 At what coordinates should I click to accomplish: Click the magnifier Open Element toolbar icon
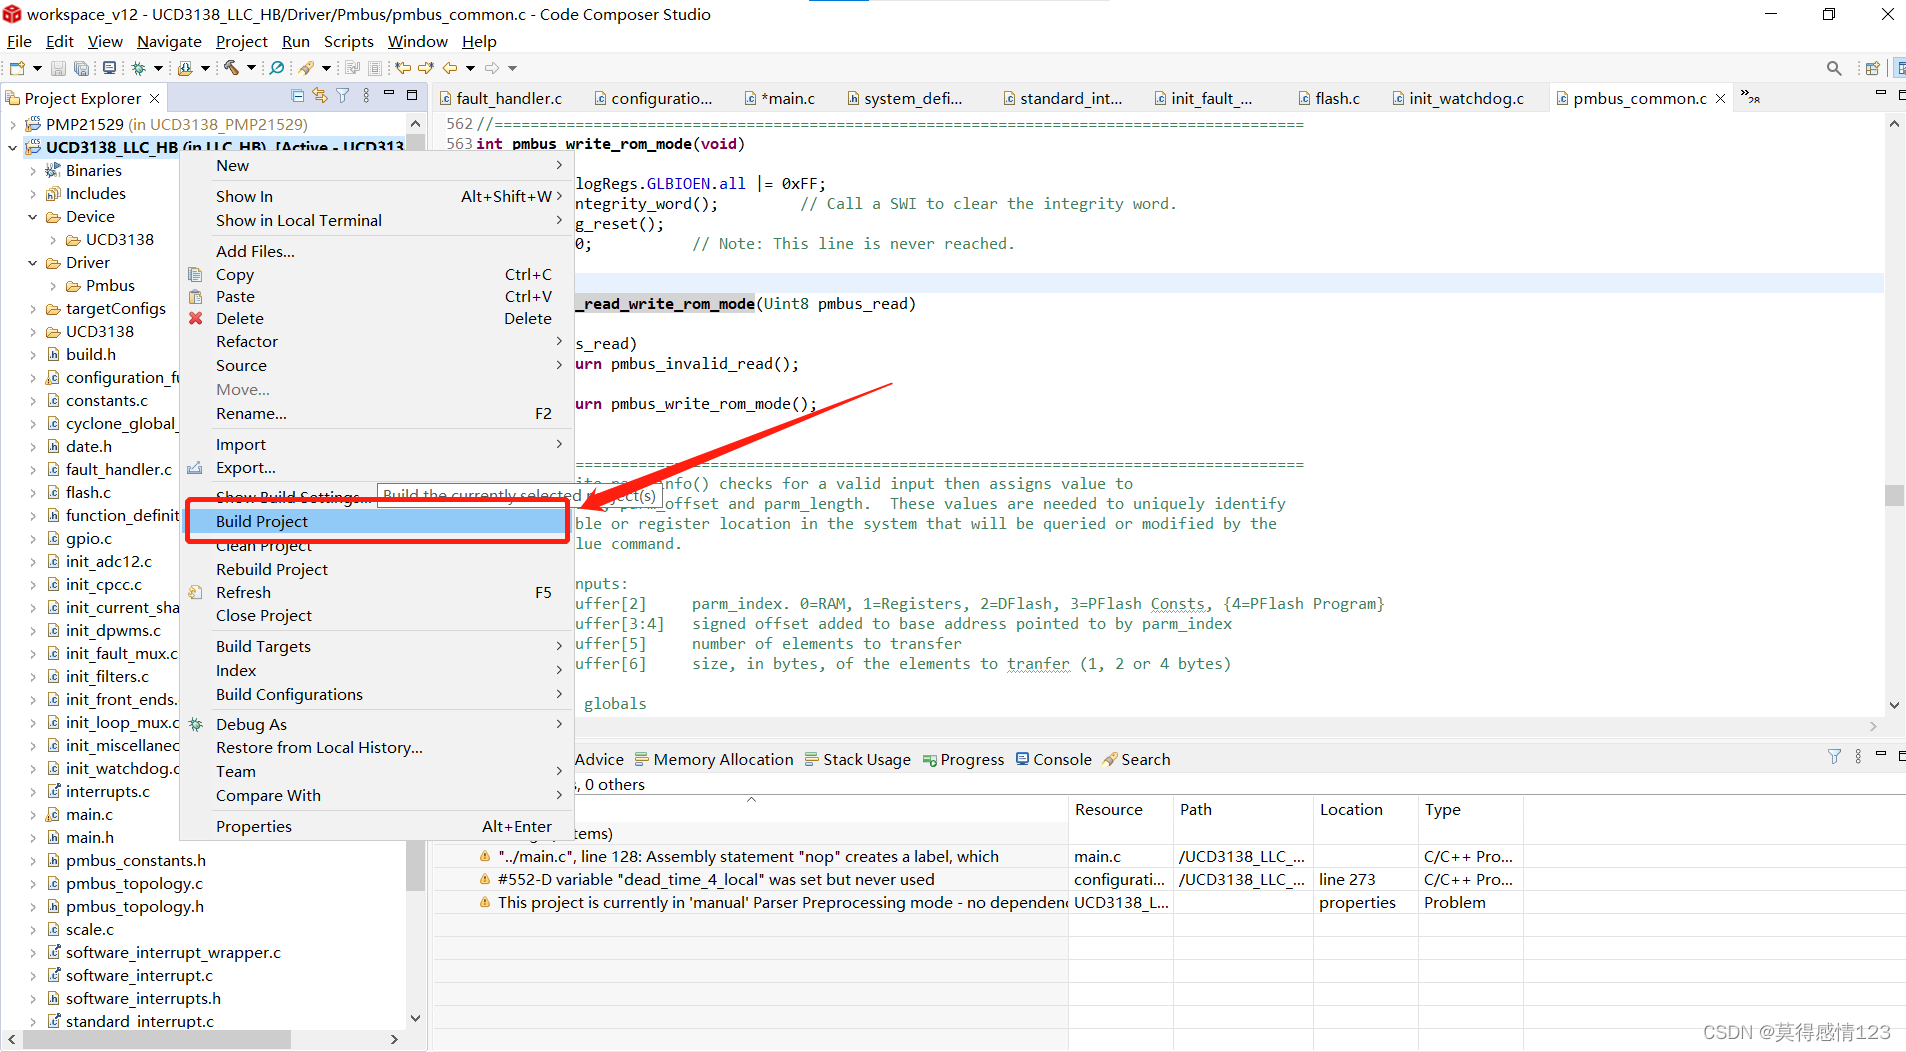pos(277,68)
